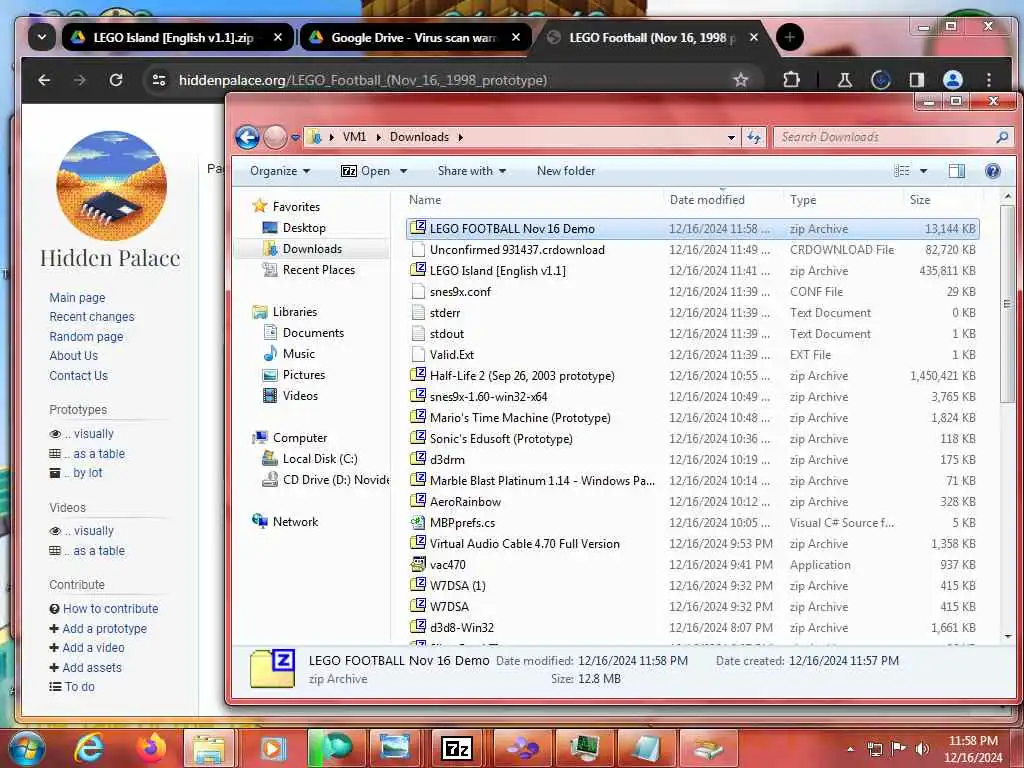
Task: Open the Organize dropdown menu
Action: tap(280, 171)
